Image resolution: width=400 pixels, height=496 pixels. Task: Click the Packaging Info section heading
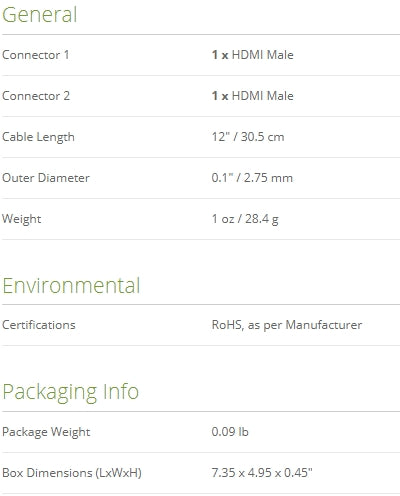point(70,392)
